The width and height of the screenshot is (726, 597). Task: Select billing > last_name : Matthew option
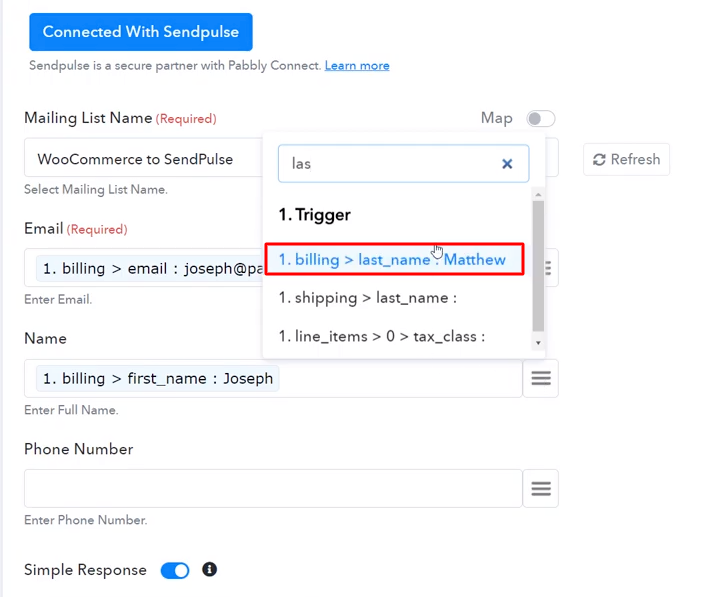[394, 259]
